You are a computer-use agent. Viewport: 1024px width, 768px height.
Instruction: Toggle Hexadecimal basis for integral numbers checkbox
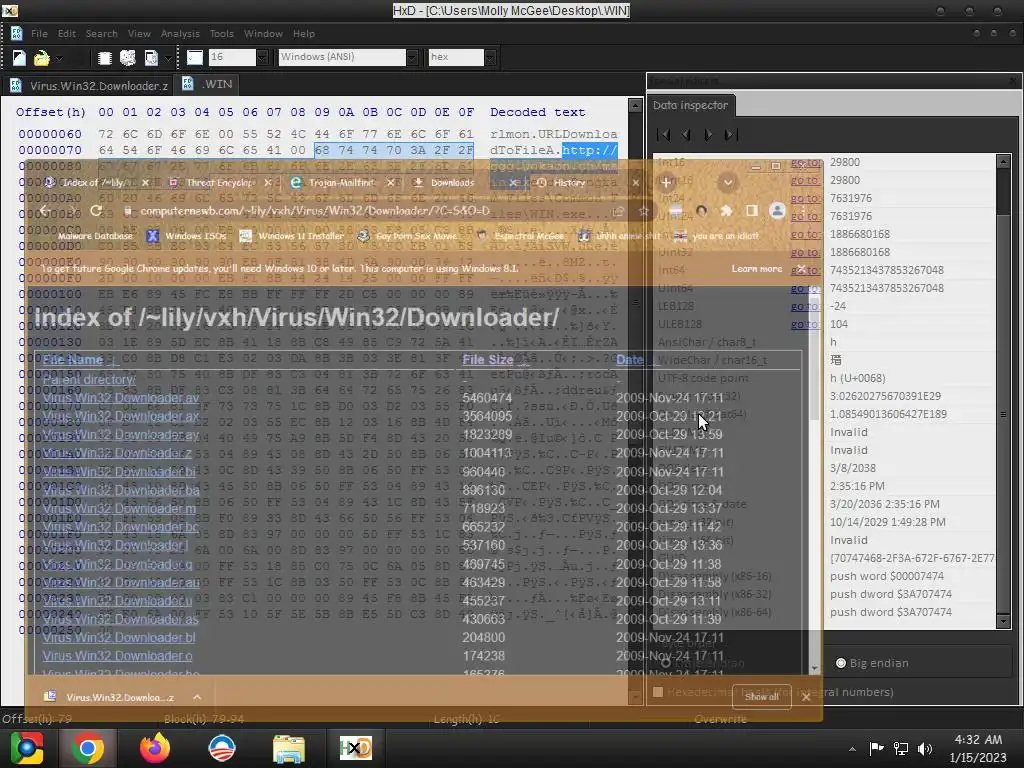(x=658, y=692)
